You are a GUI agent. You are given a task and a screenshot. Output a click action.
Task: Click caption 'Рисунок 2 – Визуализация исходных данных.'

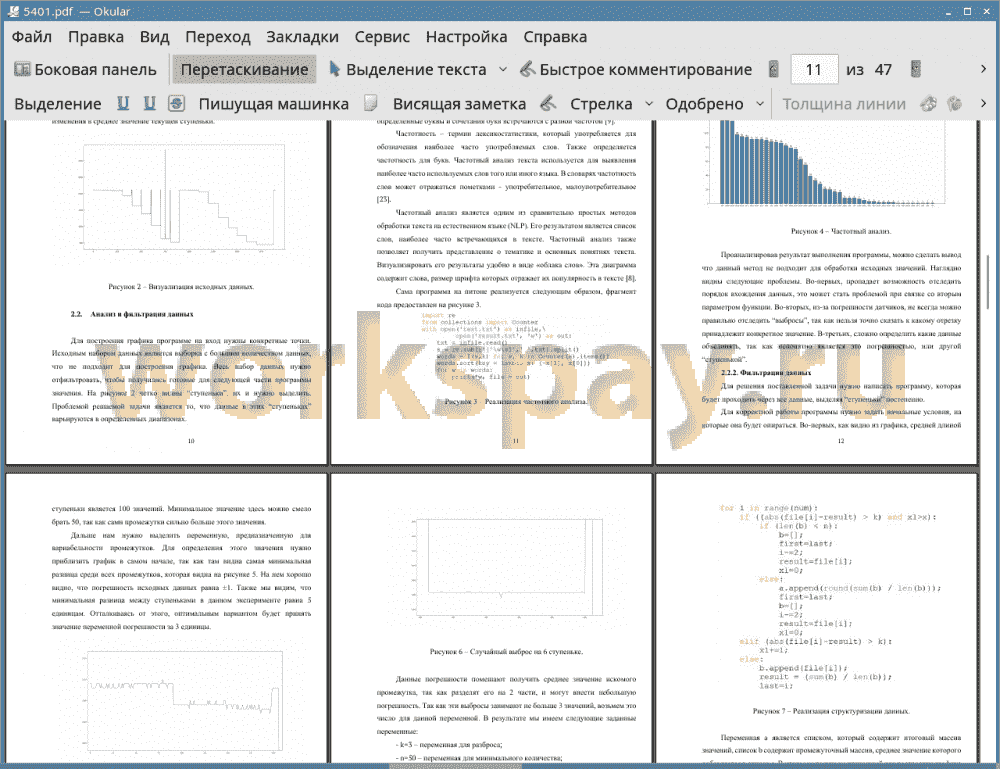[181, 286]
